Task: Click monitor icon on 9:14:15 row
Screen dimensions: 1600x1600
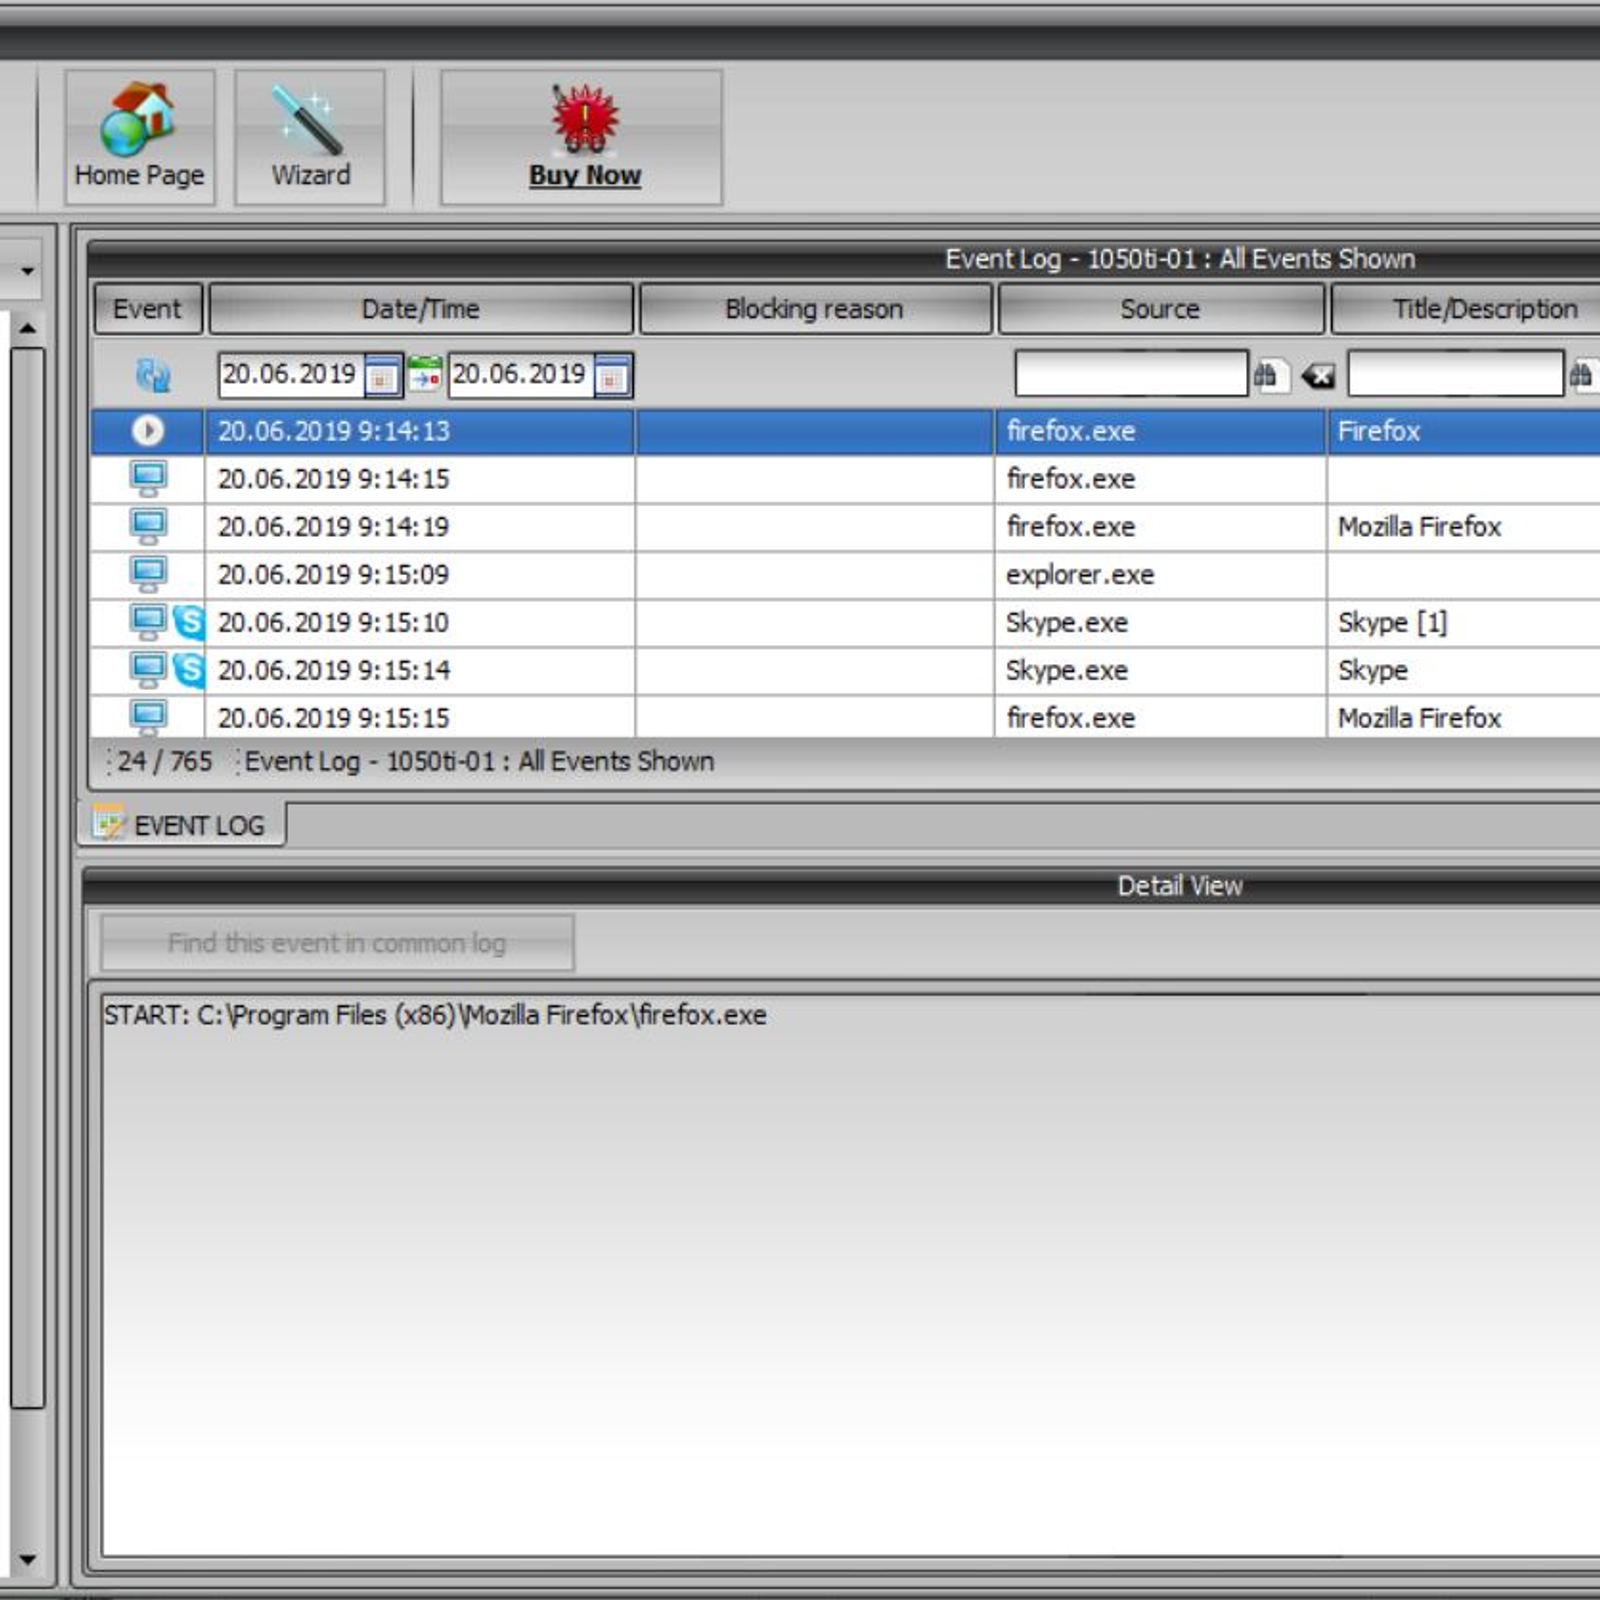Action: click(148, 479)
